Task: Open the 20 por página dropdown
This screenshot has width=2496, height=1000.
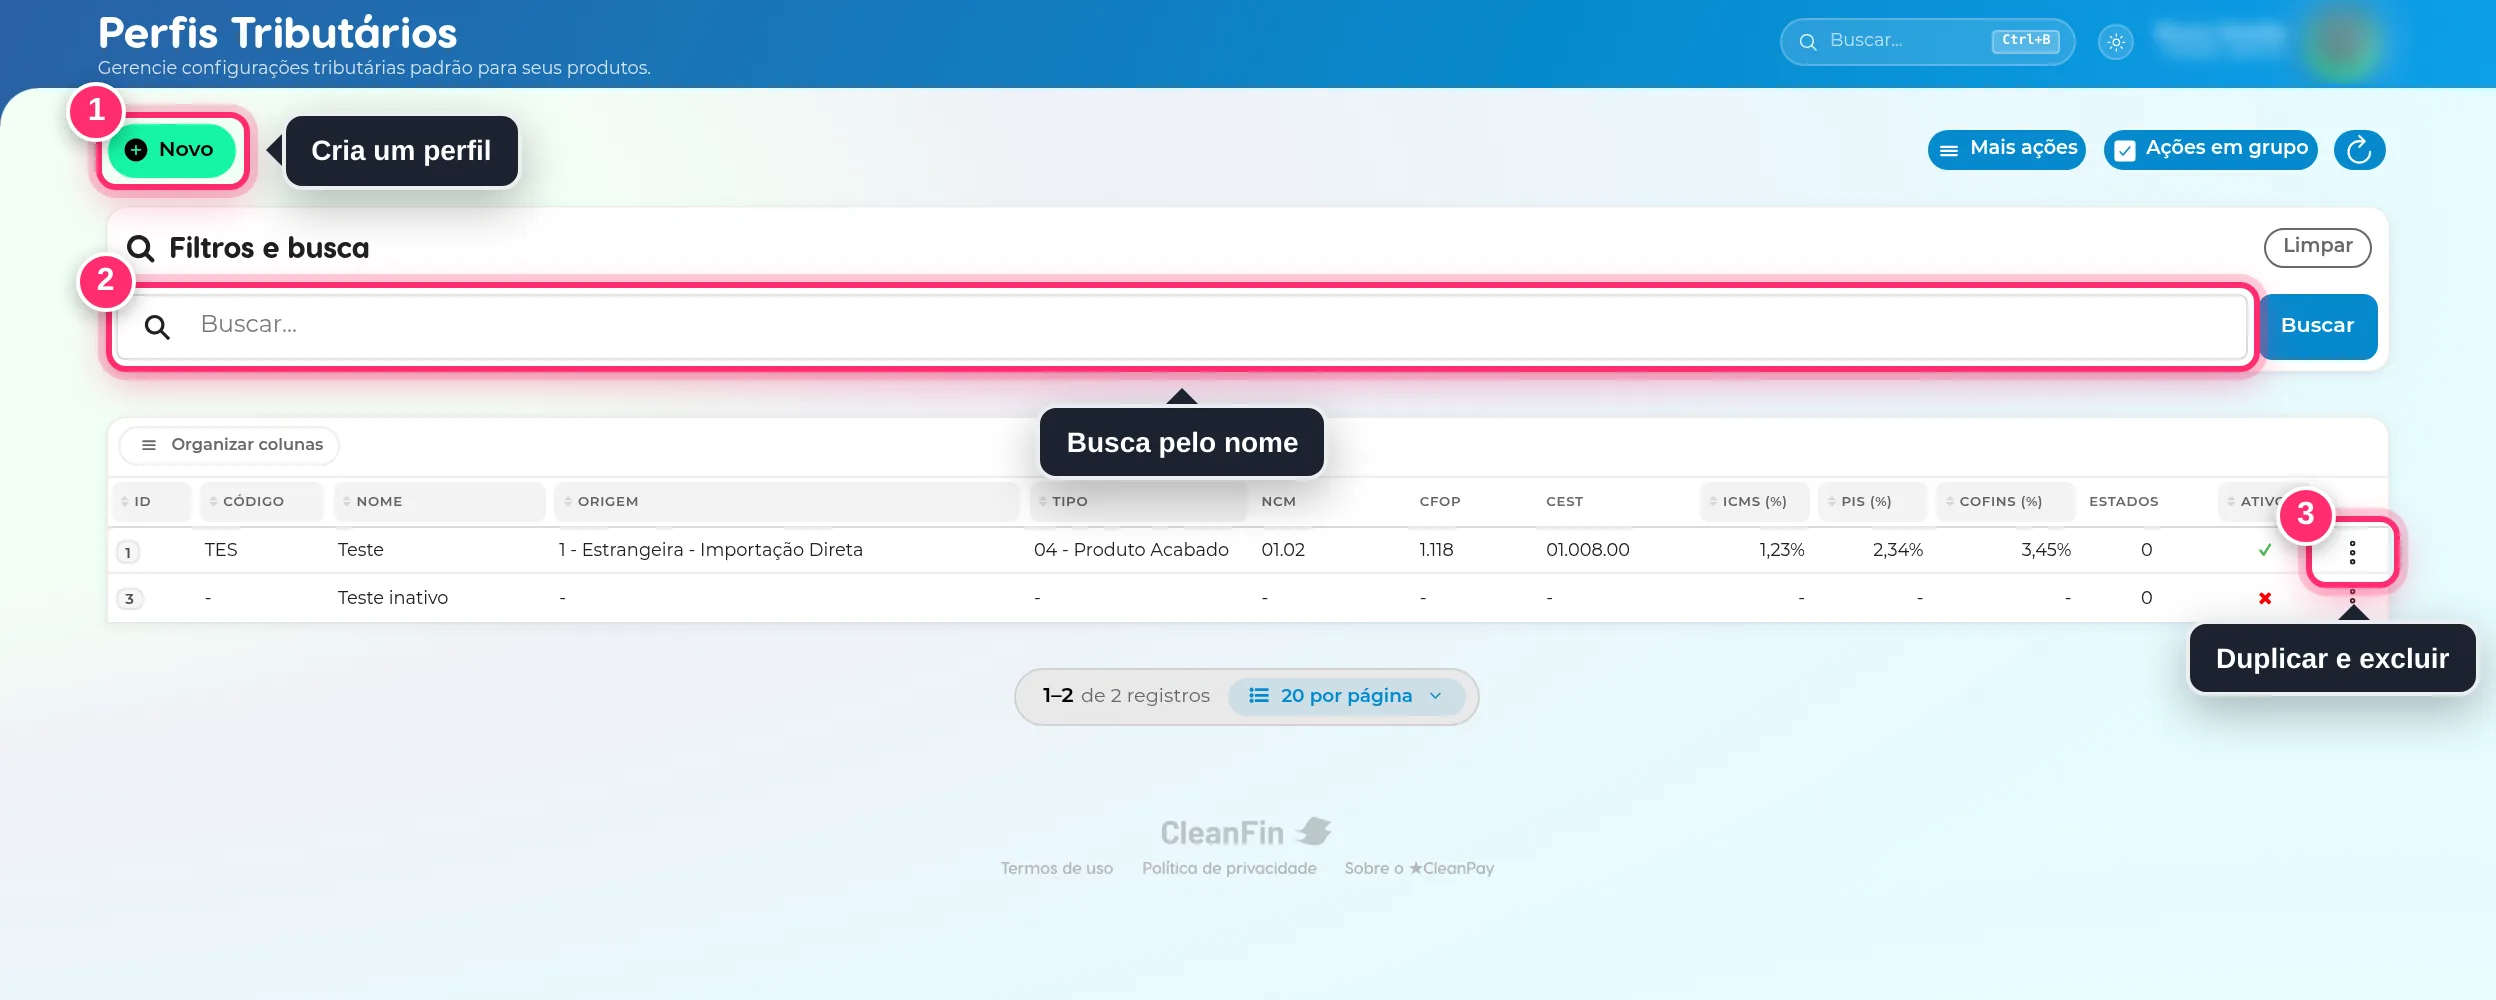Action: [1346, 696]
